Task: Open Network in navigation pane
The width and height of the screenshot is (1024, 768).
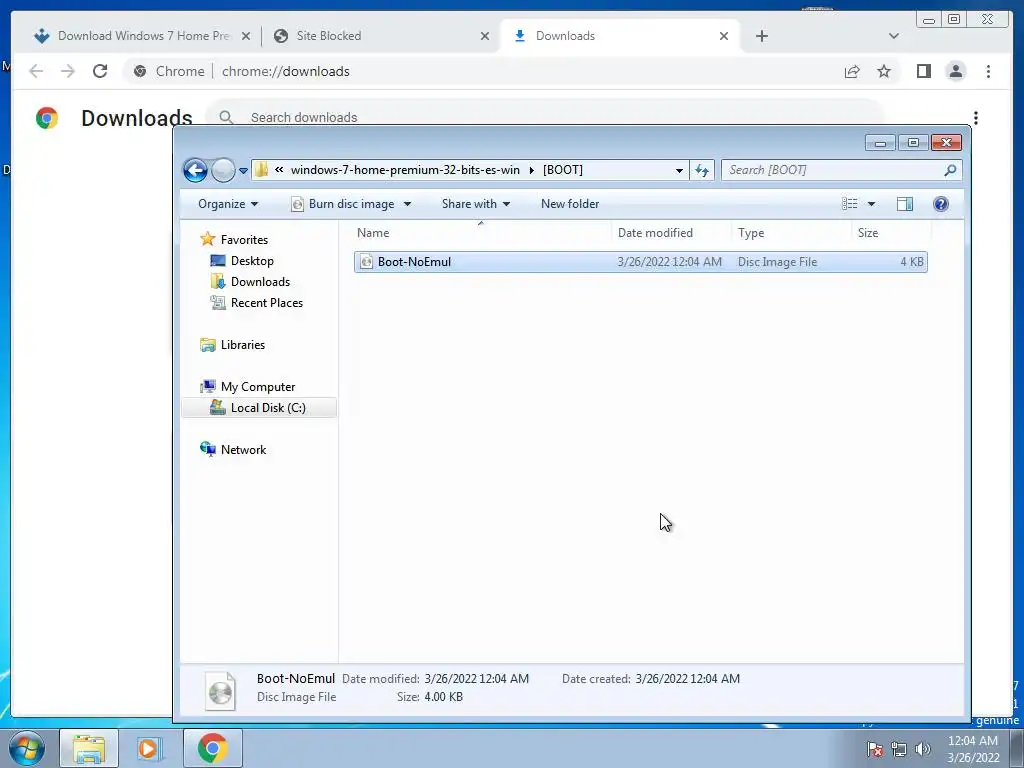Action: [x=242, y=449]
